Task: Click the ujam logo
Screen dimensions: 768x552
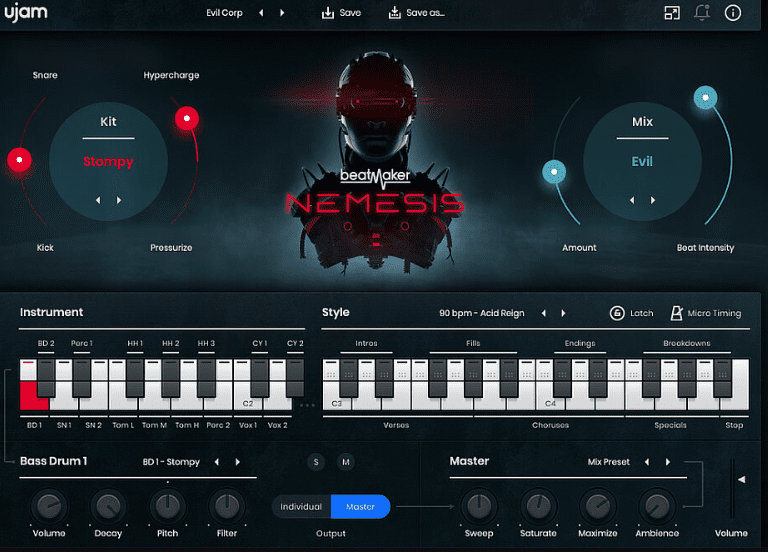Action: pyautogui.click(x=26, y=12)
